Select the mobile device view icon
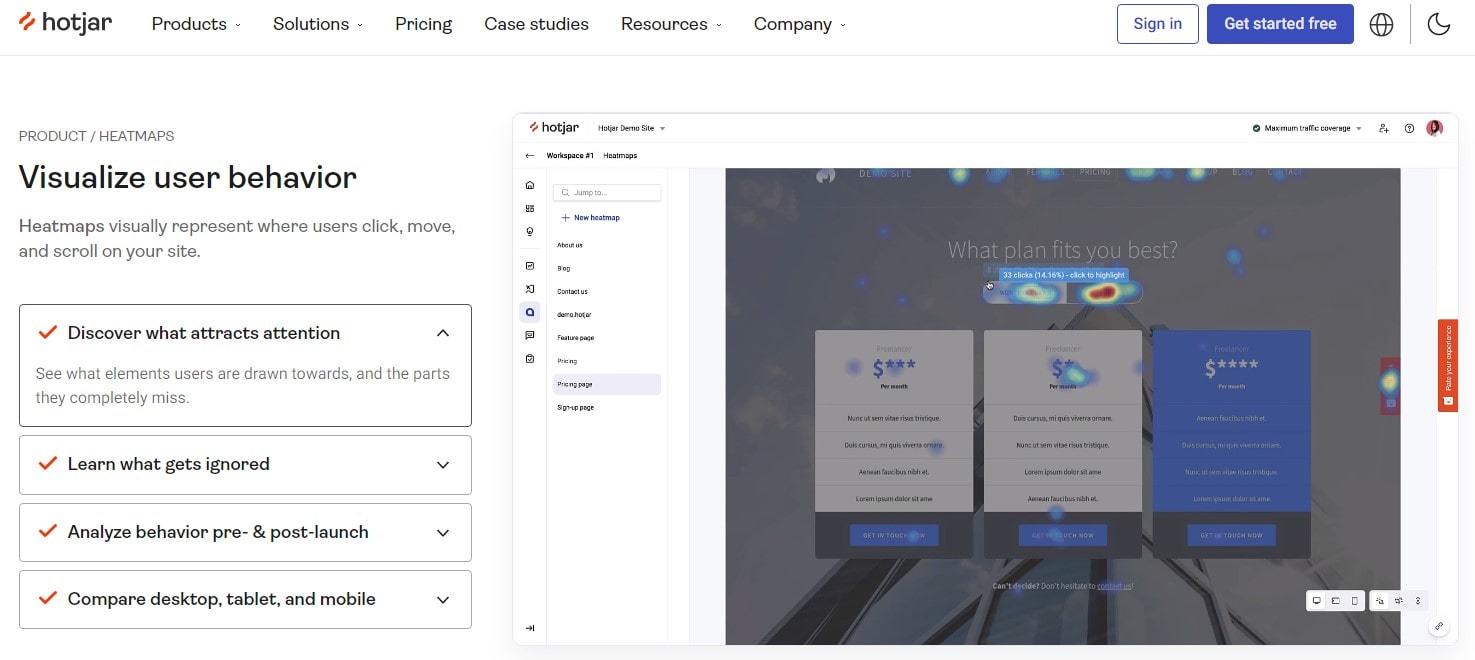 pyautogui.click(x=1355, y=601)
